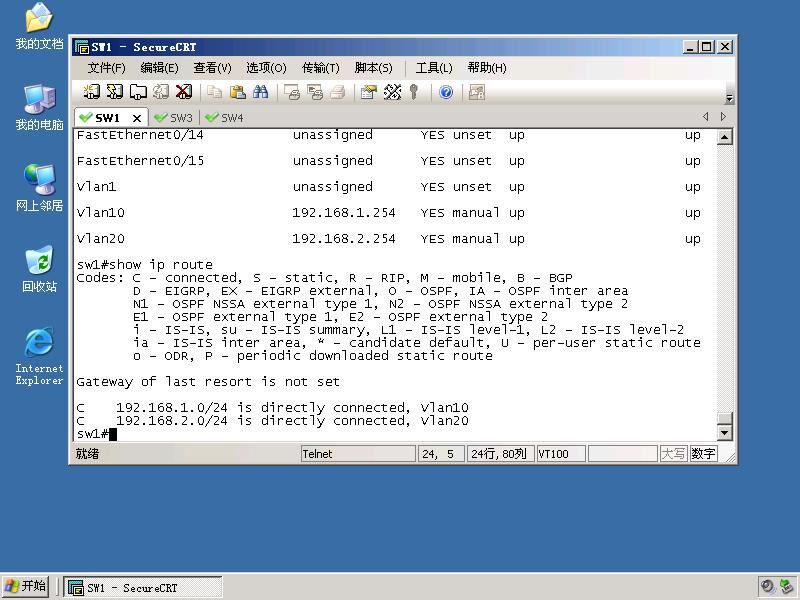
Task: Select the 网上邻居 desktop icon
Action: pyautogui.click(x=39, y=188)
